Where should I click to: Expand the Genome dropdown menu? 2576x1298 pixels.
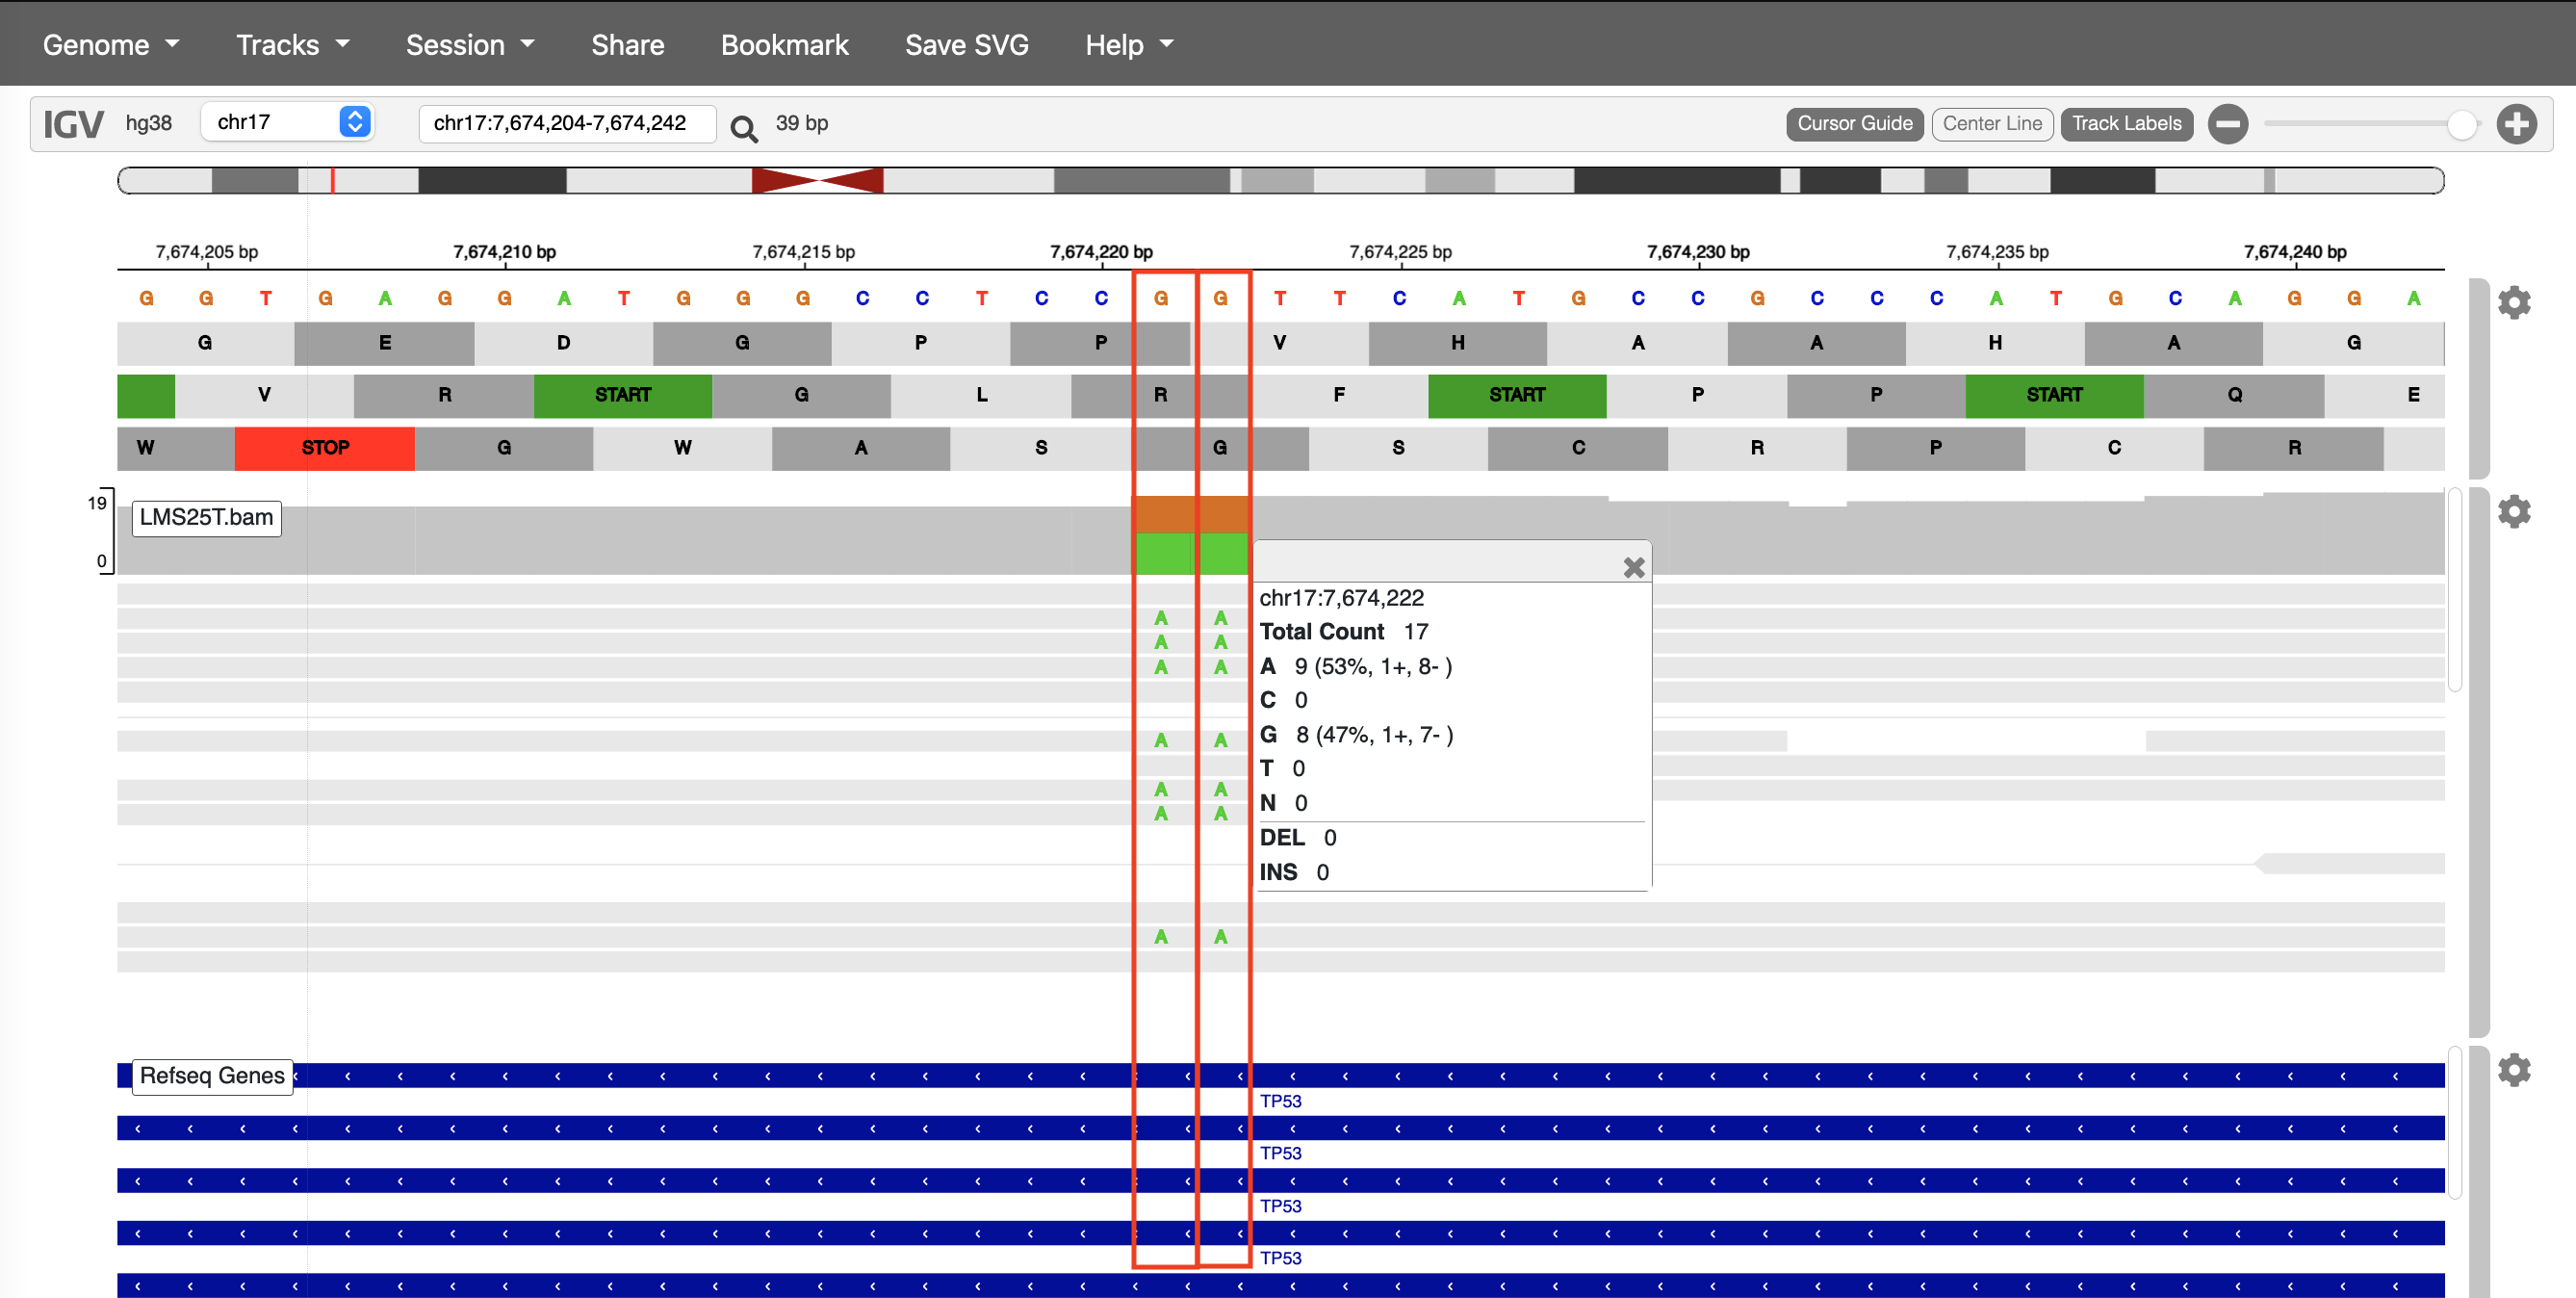[x=110, y=45]
